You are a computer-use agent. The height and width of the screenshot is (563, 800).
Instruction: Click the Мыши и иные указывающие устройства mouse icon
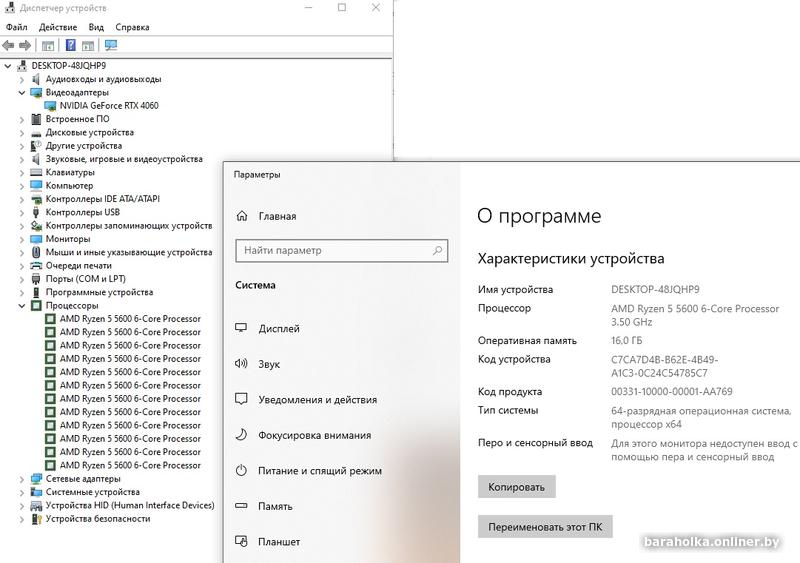(36, 252)
